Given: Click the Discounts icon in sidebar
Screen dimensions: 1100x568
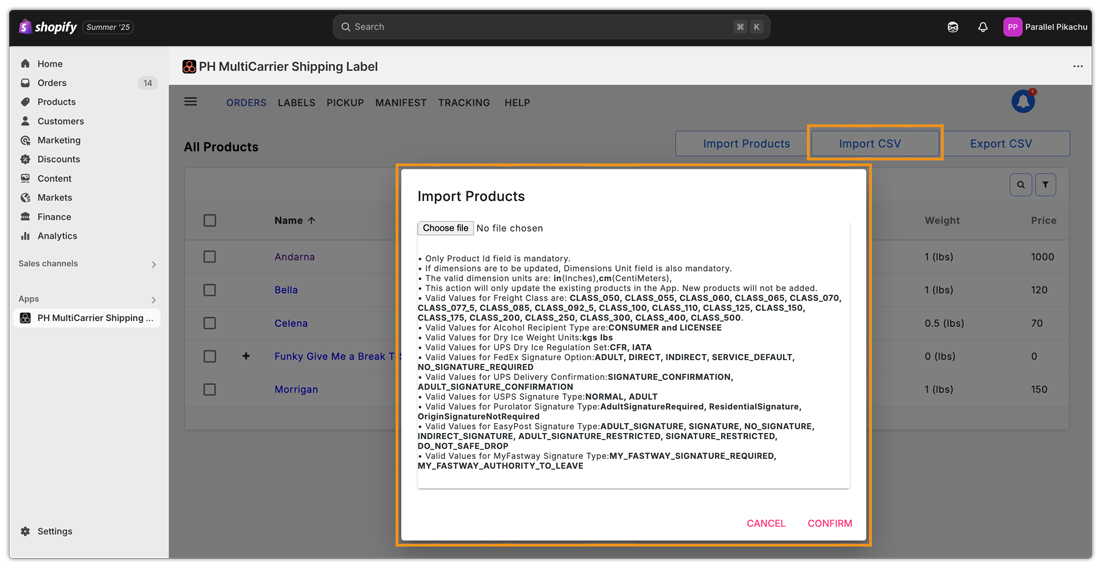Looking at the screenshot, I should tap(25, 159).
